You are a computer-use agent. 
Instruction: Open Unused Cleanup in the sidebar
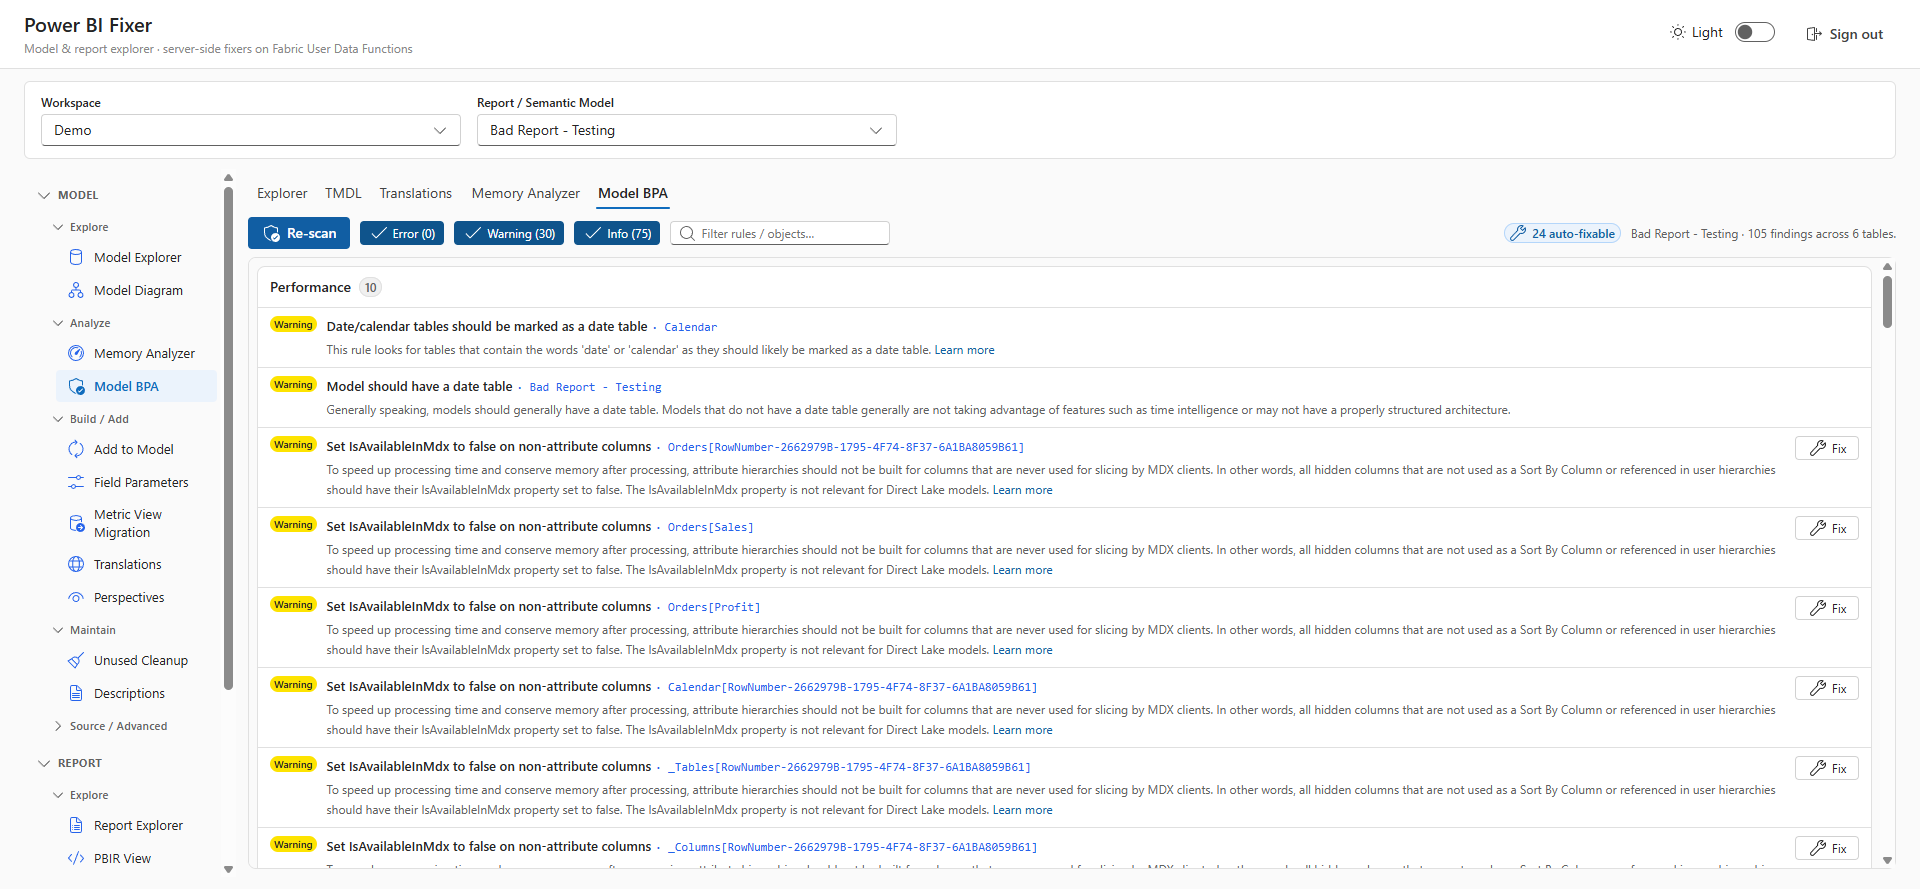pos(137,661)
